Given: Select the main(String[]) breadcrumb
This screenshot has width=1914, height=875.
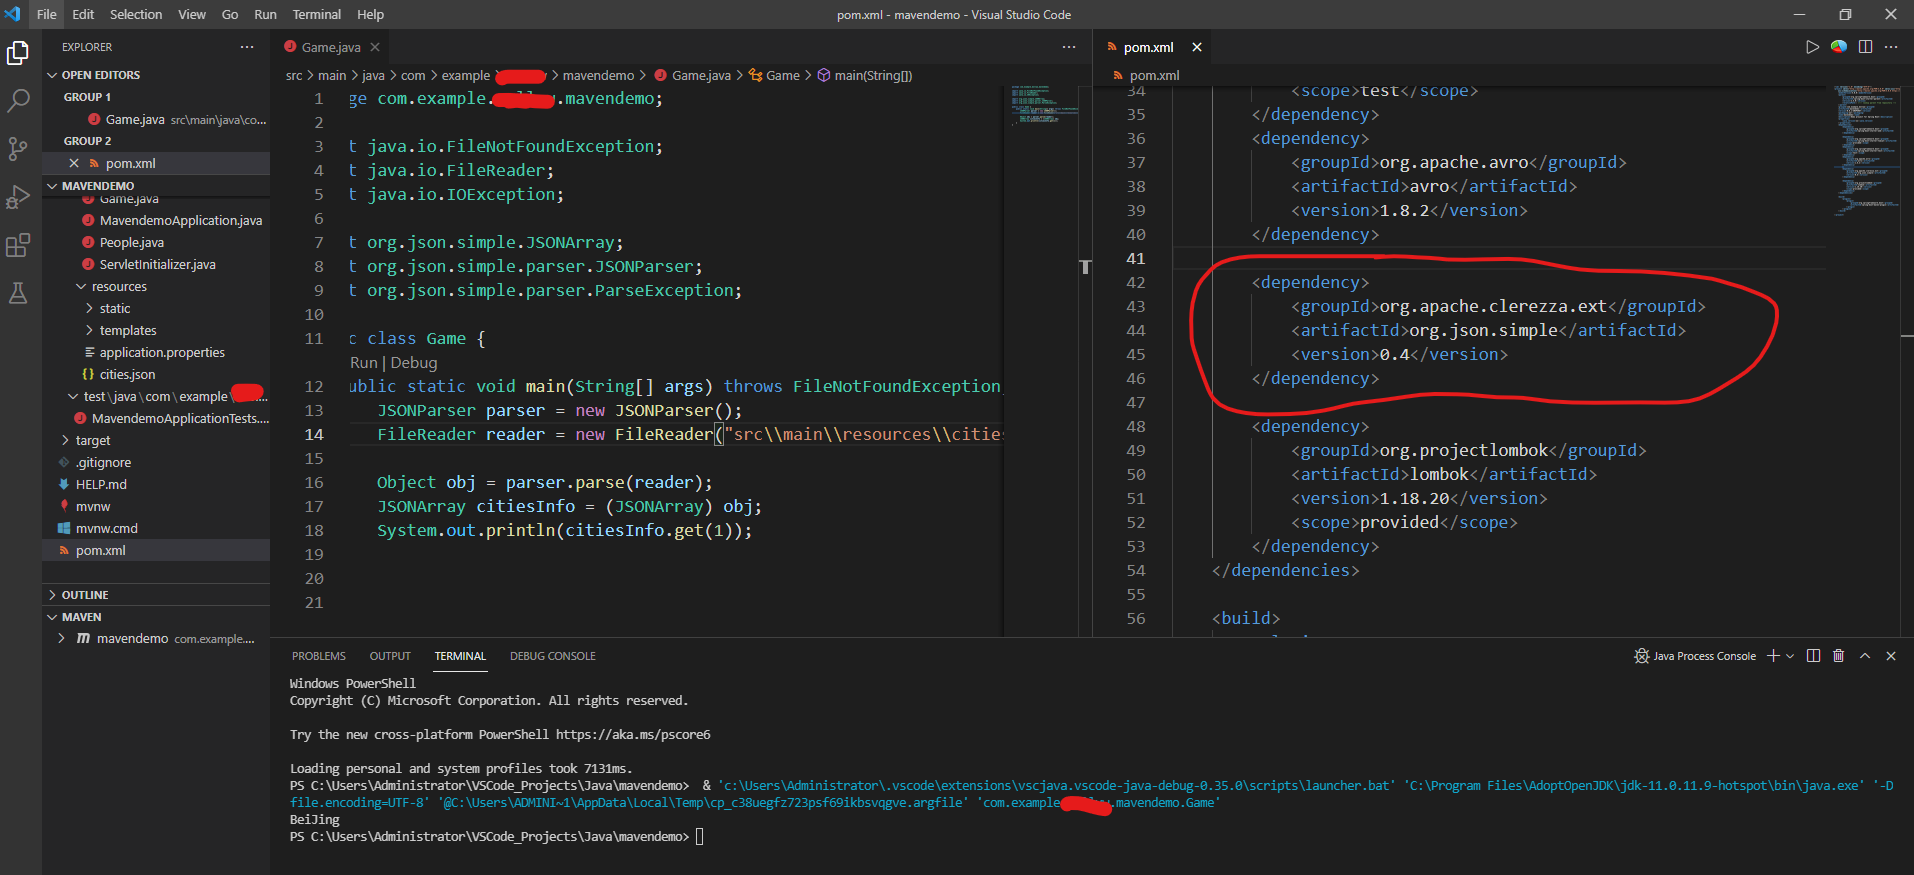Looking at the screenshot, I should tap(865, 75).
